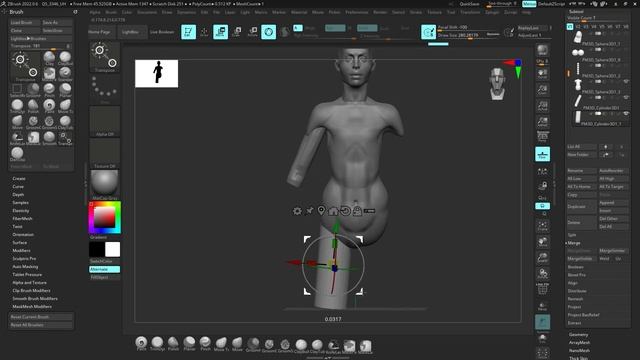This screenshot has height=360, width=640.
Task: Click the Gizmo 3D sphere icon
Action: click(x=269, y=32)
